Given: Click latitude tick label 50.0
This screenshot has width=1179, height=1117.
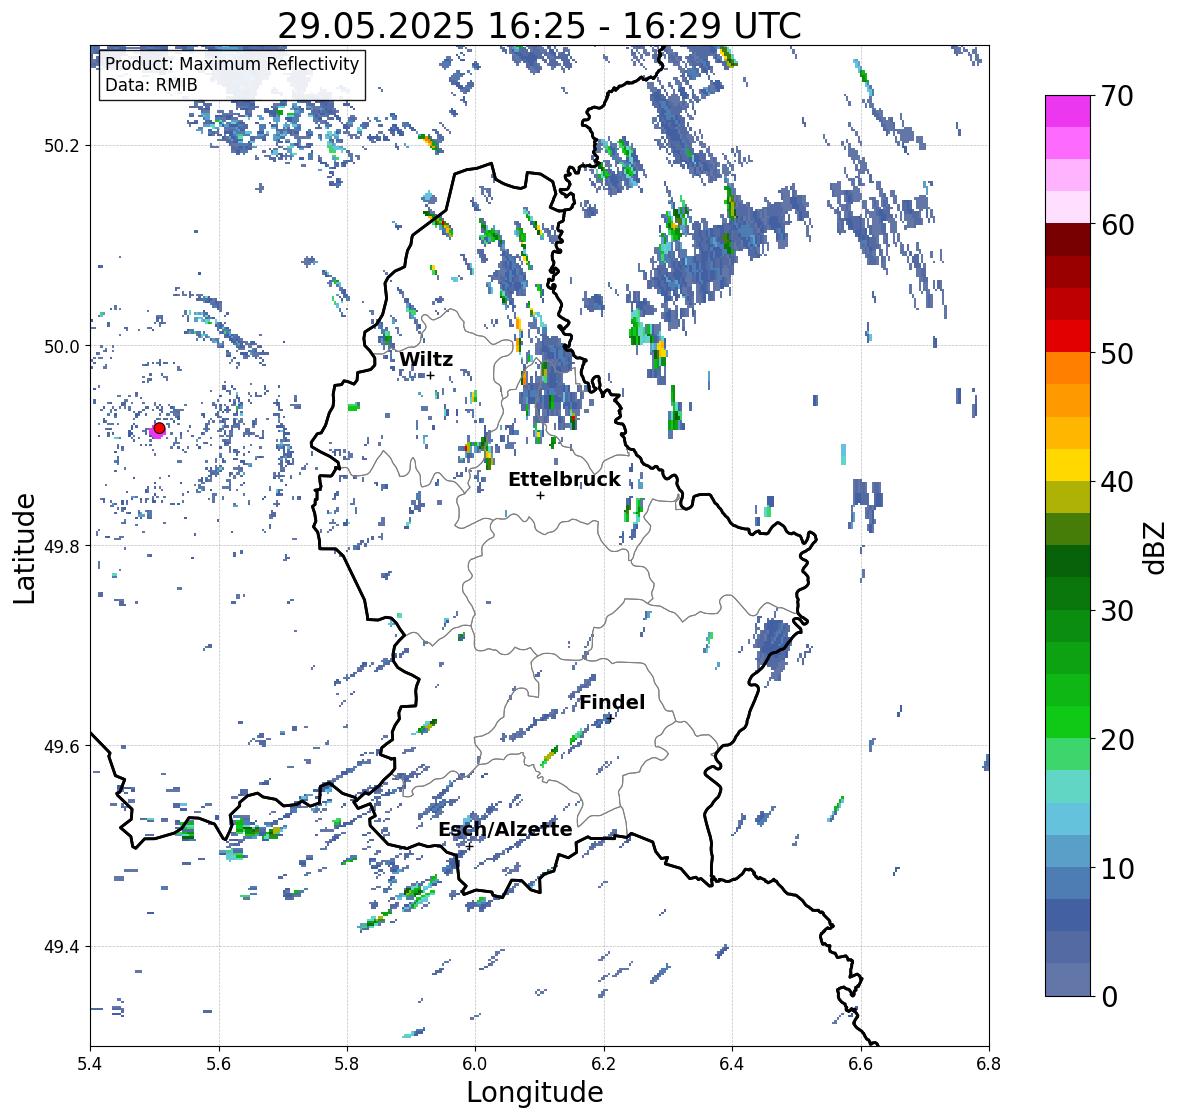Looking at the screenshot, I should click(x=62, y=347).
